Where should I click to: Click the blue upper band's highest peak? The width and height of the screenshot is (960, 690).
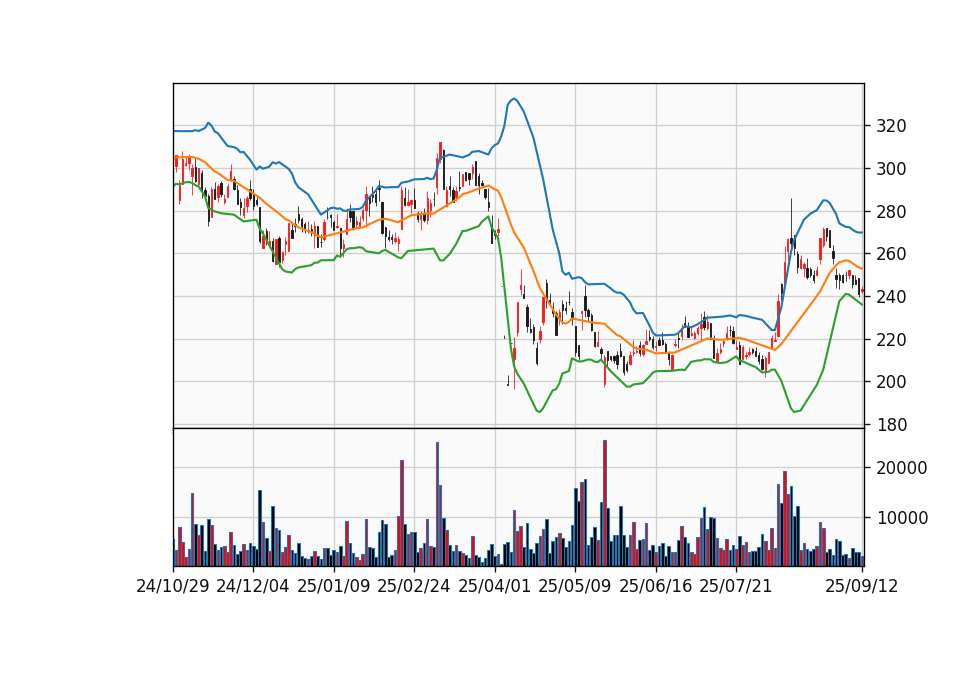[514, 99]
